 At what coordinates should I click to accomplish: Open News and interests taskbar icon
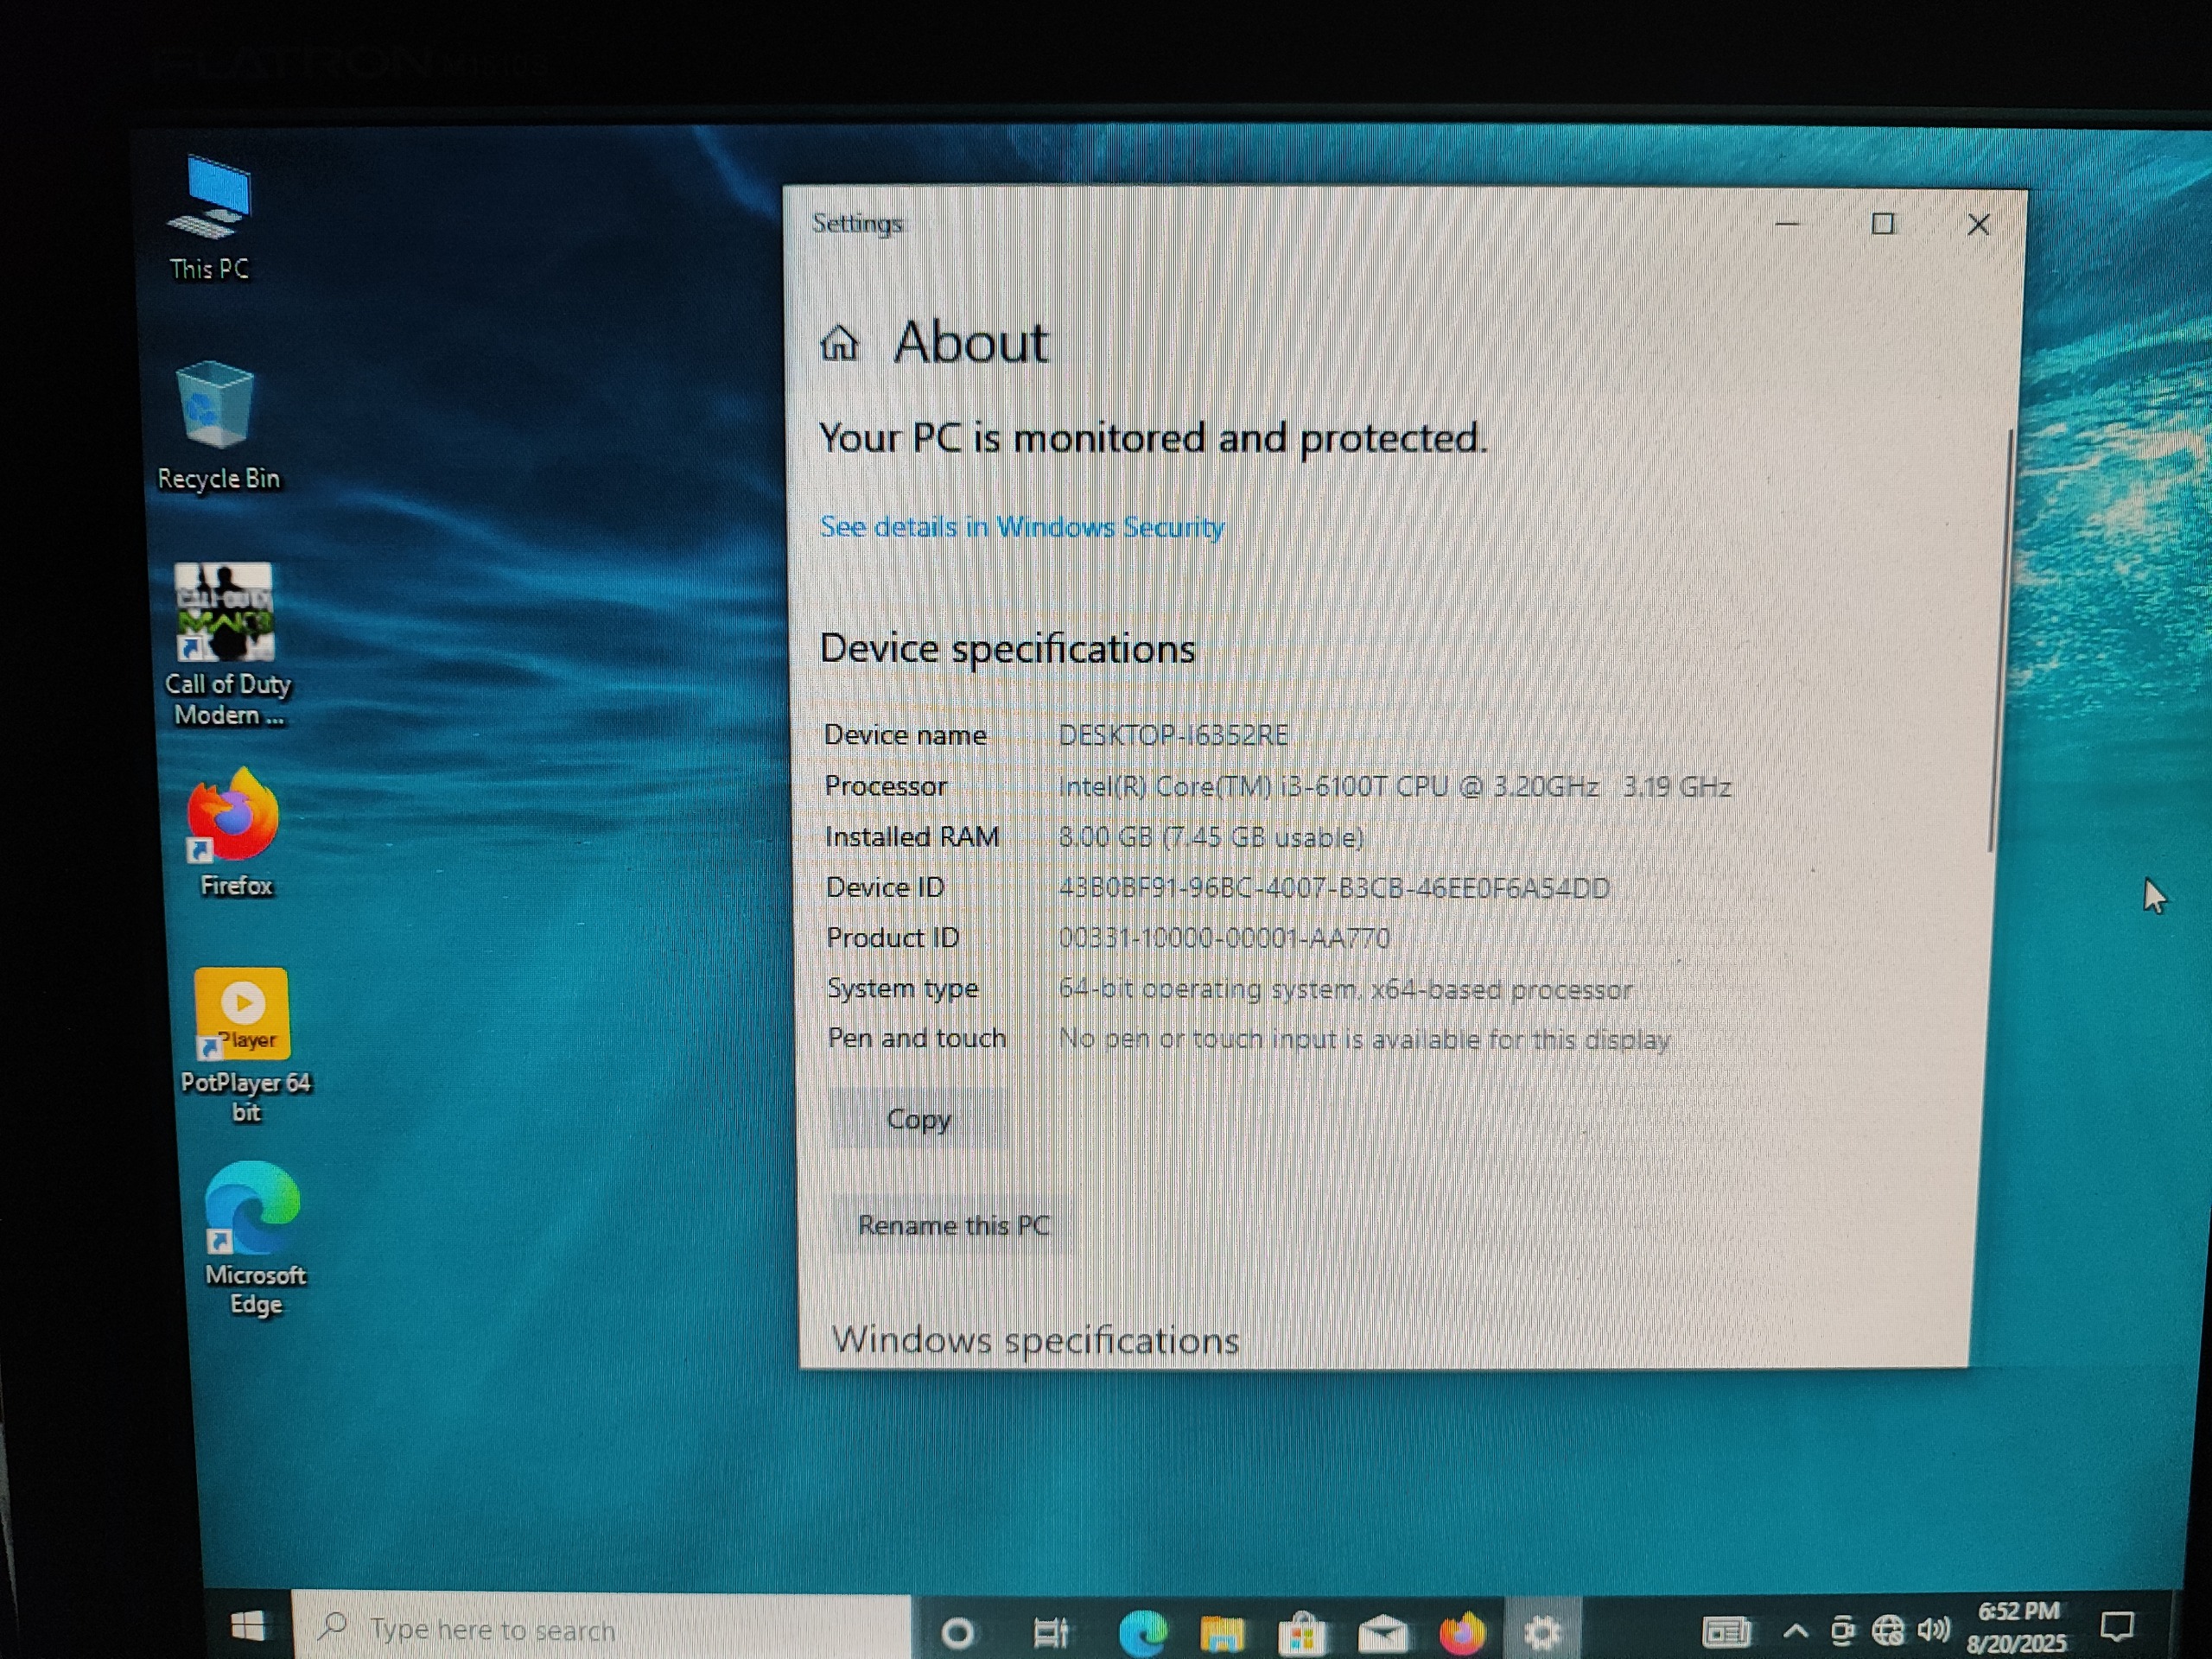(1726, 1632)
